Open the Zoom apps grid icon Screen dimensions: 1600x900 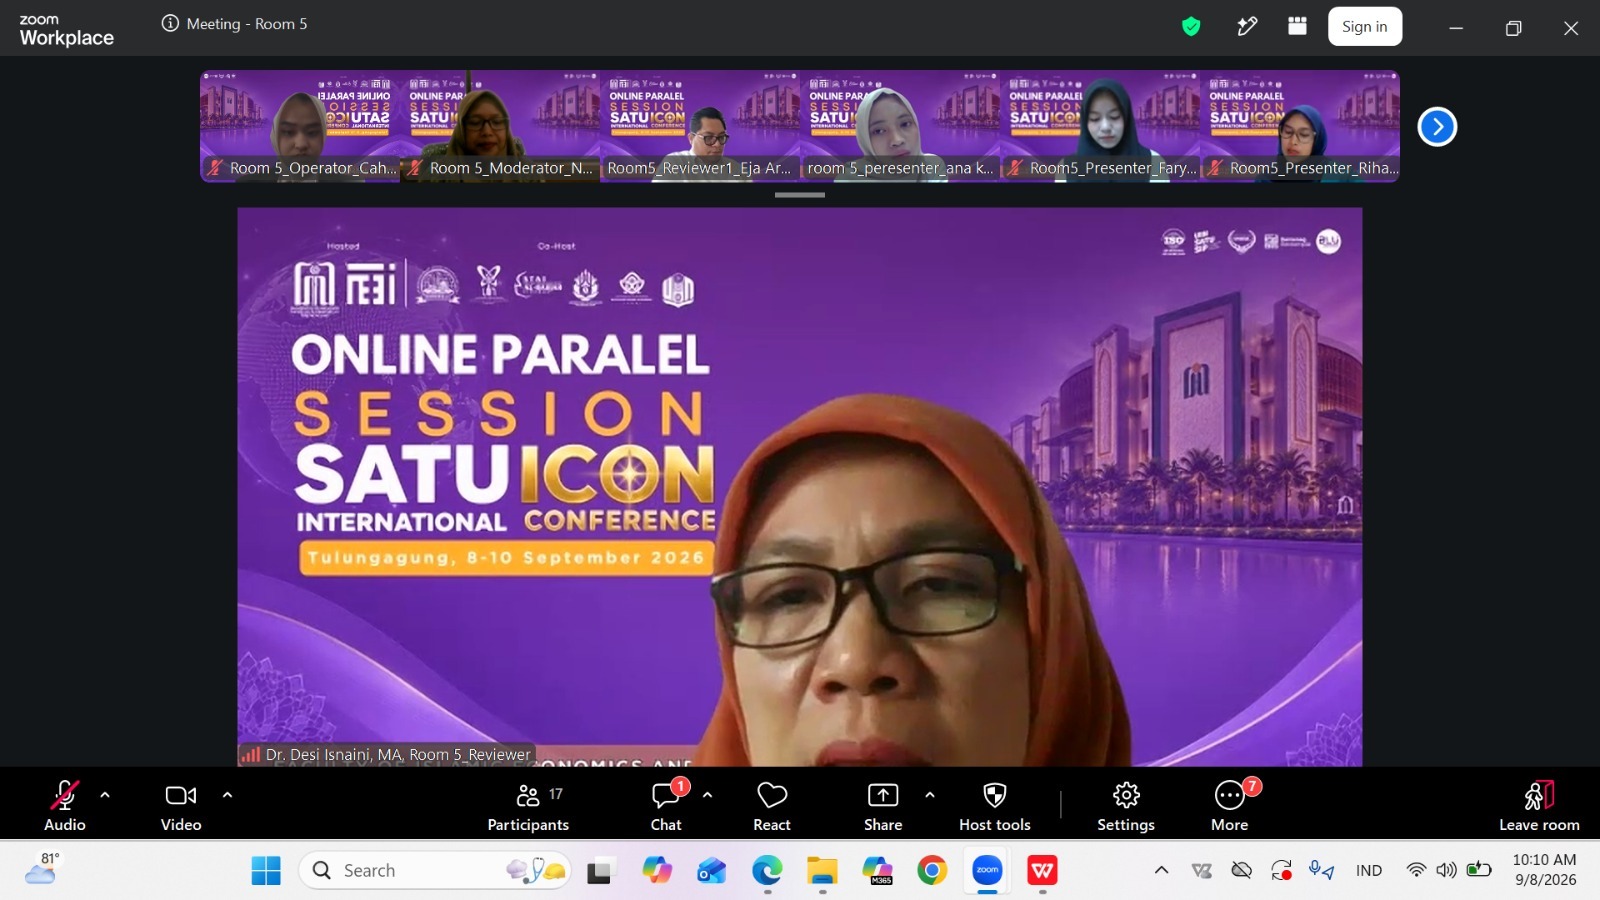point(1297,26)
